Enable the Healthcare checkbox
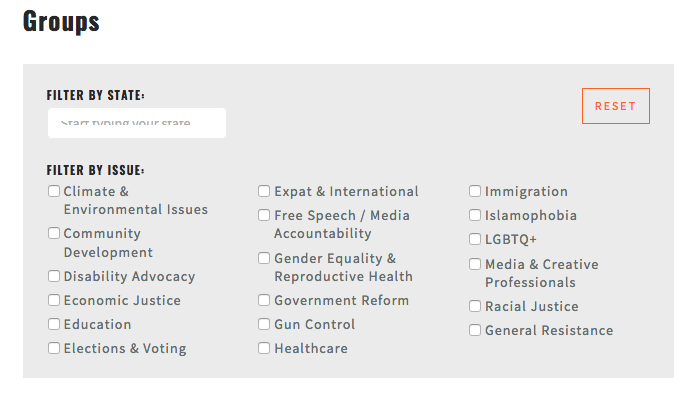The image size is (693, 398). coord(264,348)
